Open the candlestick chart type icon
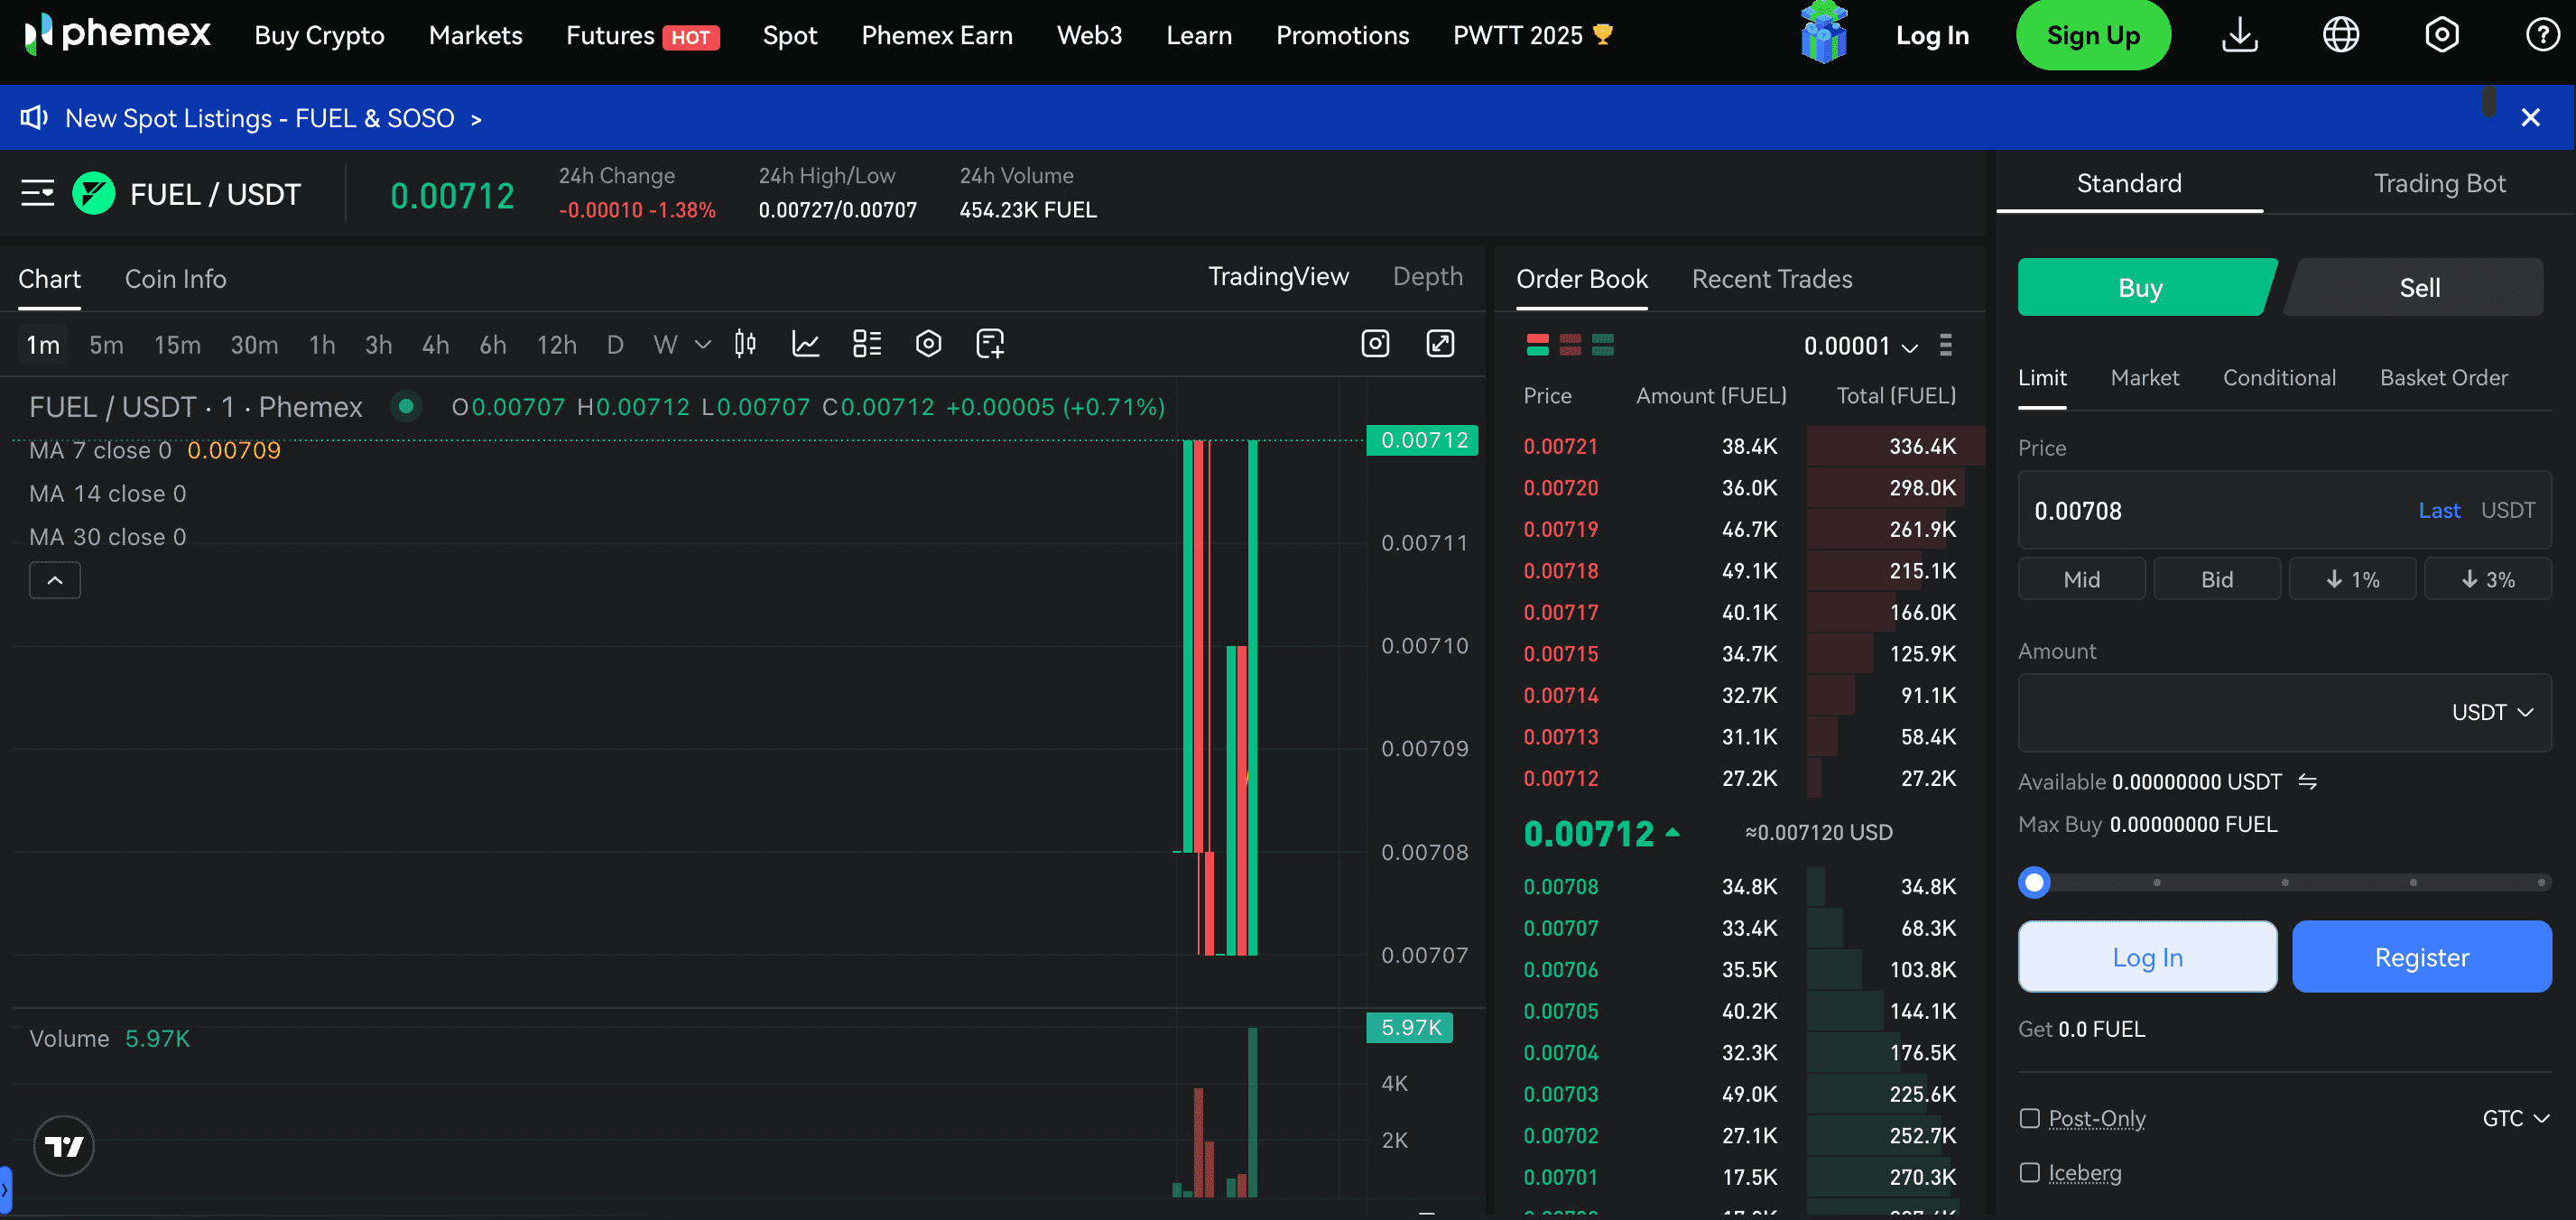The height and width of the screenshot is (1220, 2576). (x=745, y=344)
